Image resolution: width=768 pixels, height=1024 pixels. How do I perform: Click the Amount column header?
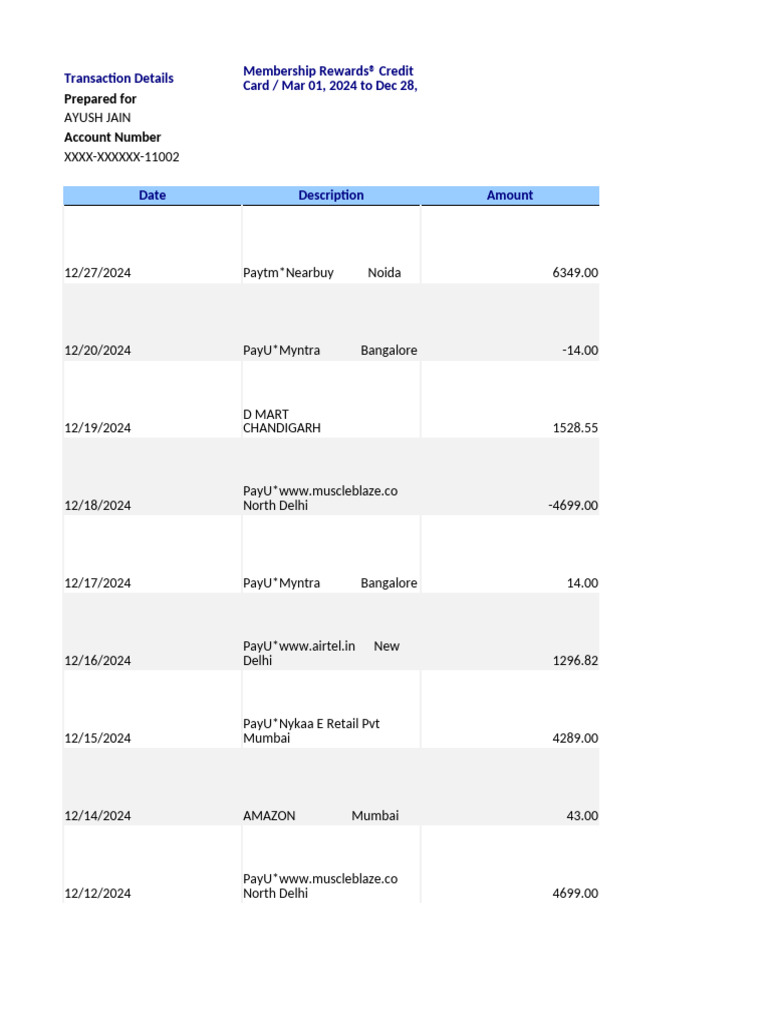click(x=510, y=196)
